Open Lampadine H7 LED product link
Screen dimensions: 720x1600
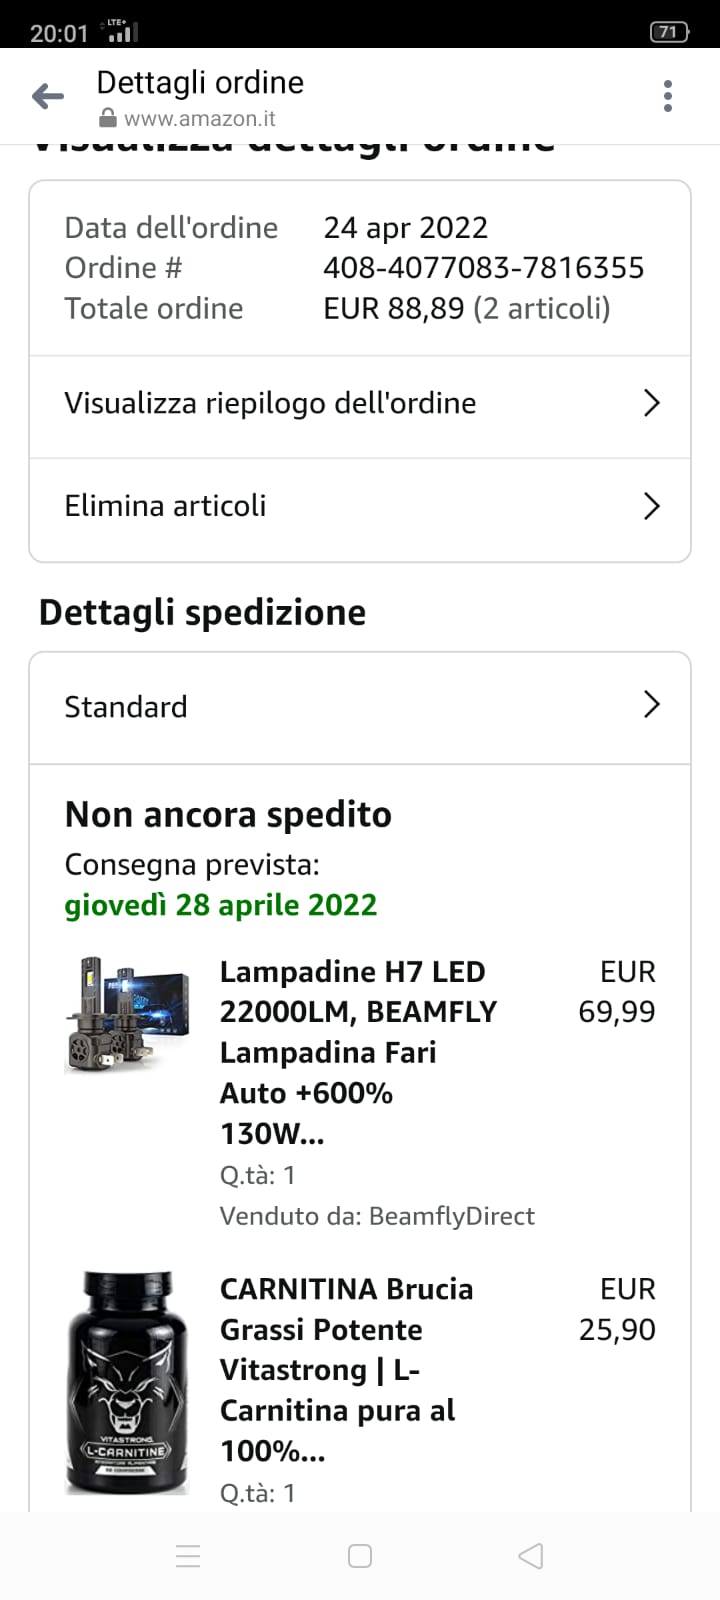[x=357, y=1052]
